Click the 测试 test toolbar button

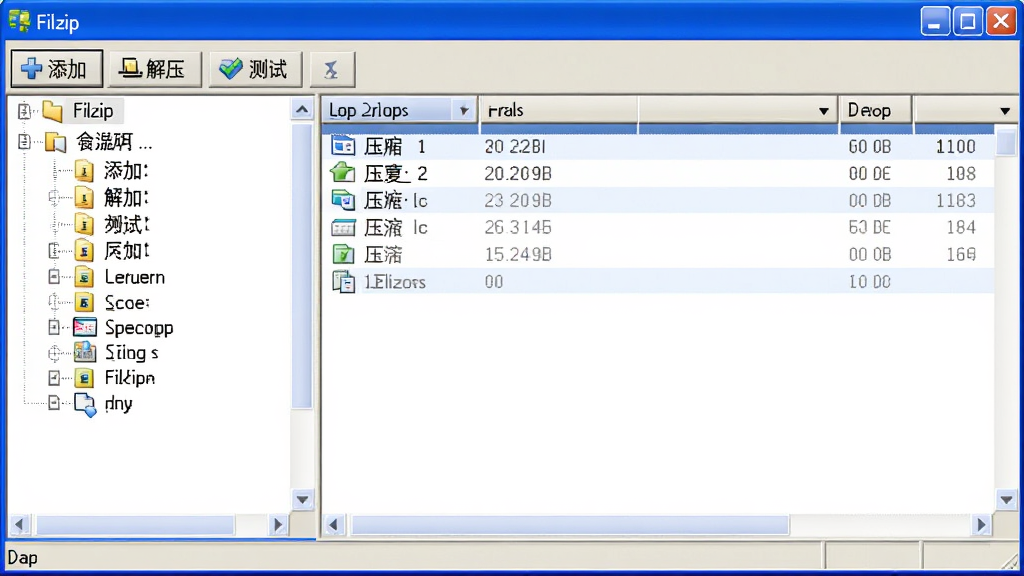pos(255,69)
